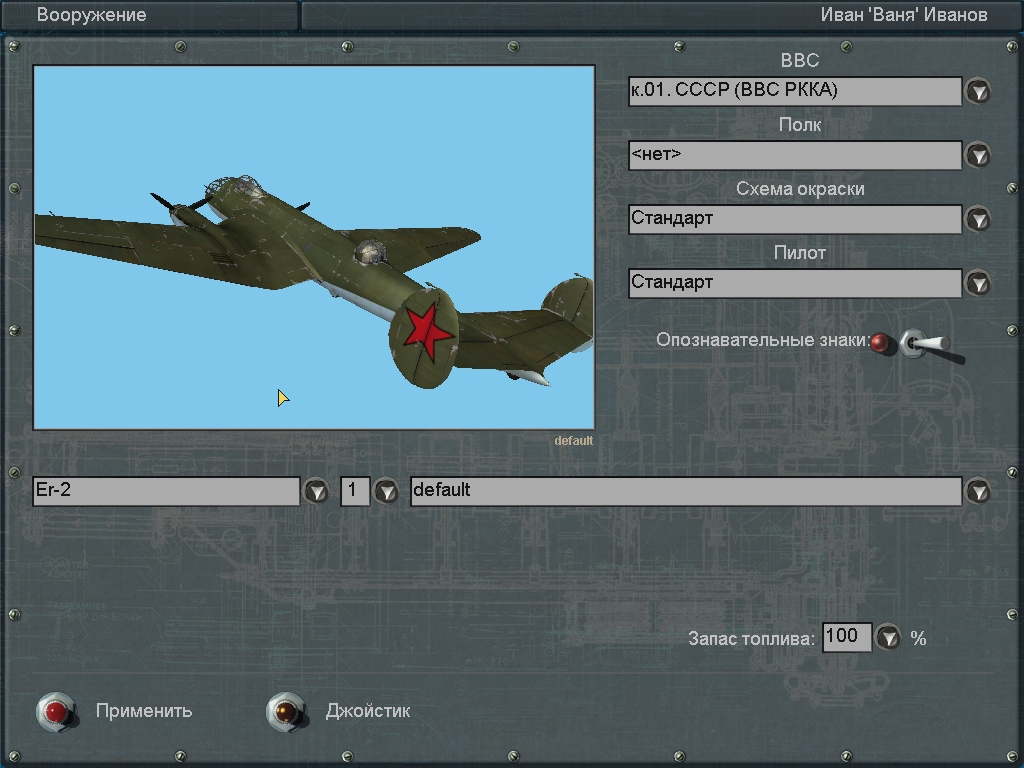This screenshot has width=1024, height=768.
Task: Click the arrow button next to aircraft number 1
Action: pos(385,492)
